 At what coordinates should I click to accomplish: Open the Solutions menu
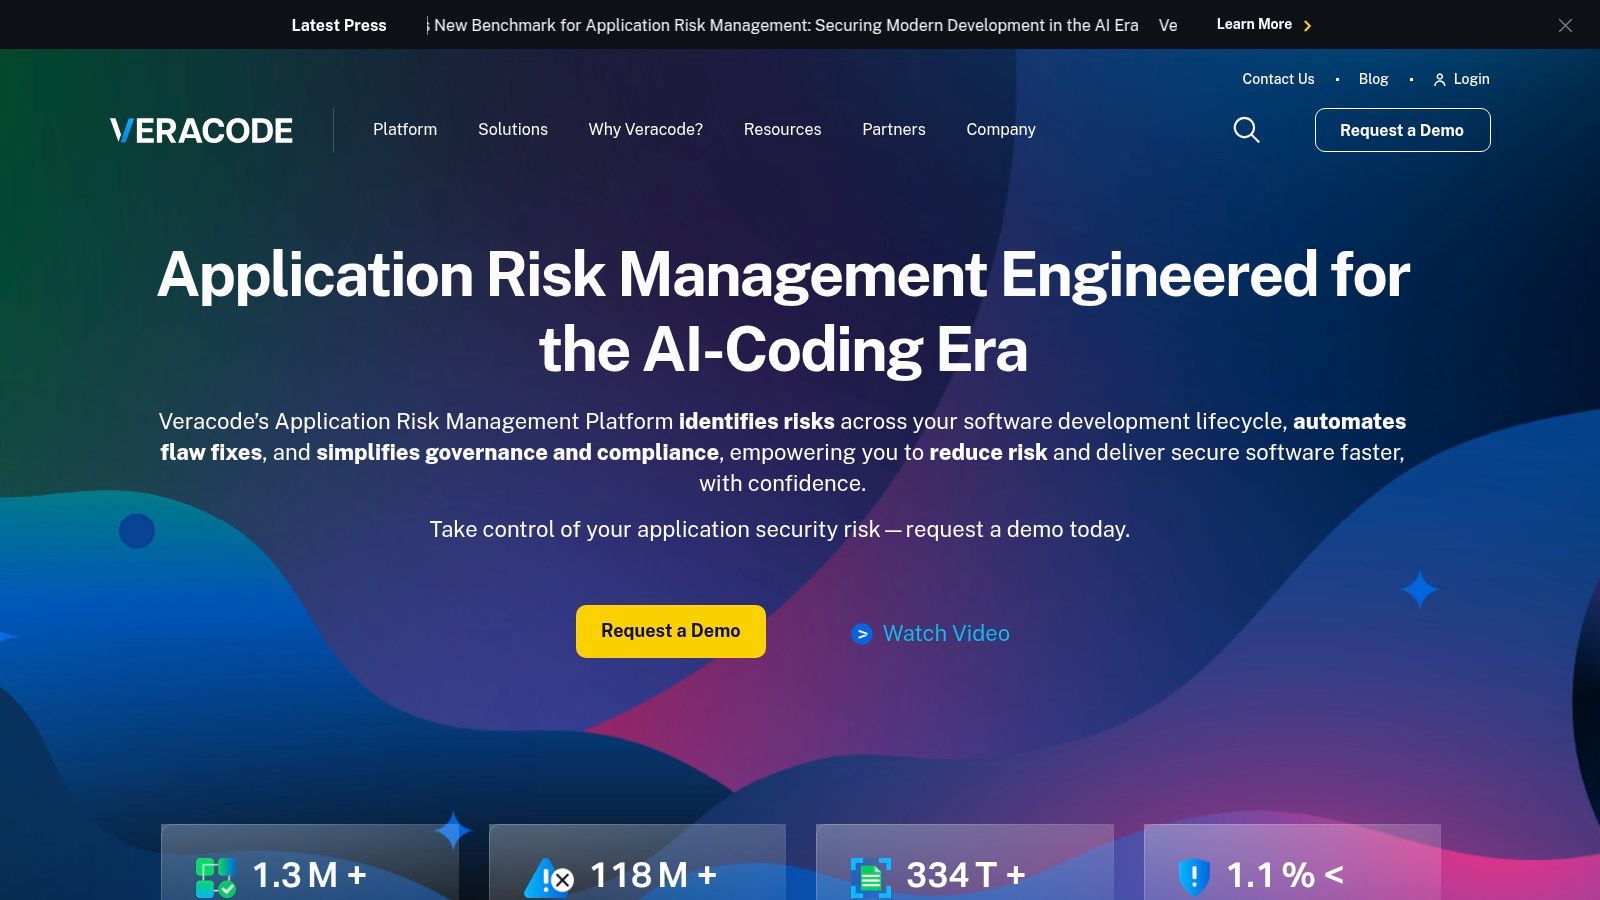[513, 130]
